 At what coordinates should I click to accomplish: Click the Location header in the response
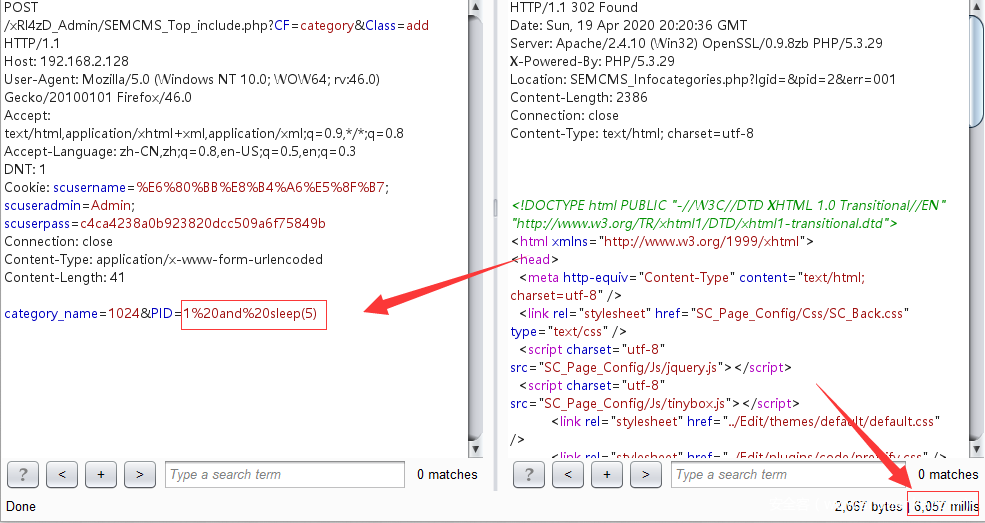tap(703, 79)
